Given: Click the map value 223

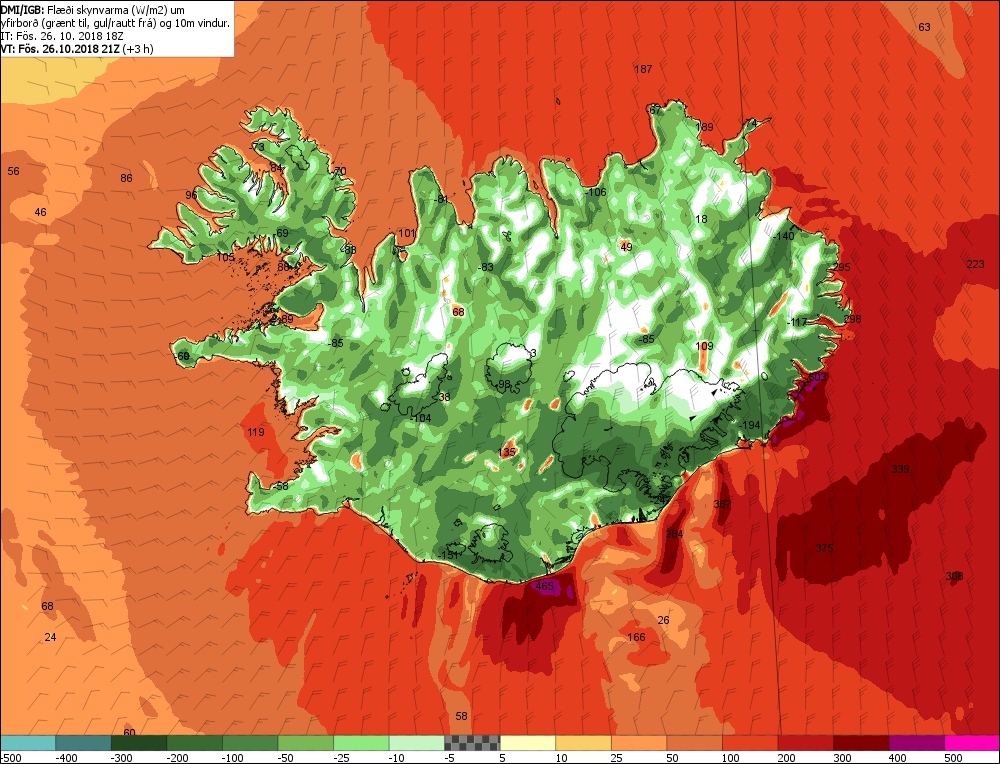Looking at the screenshot, I should [x=975, y=264].
